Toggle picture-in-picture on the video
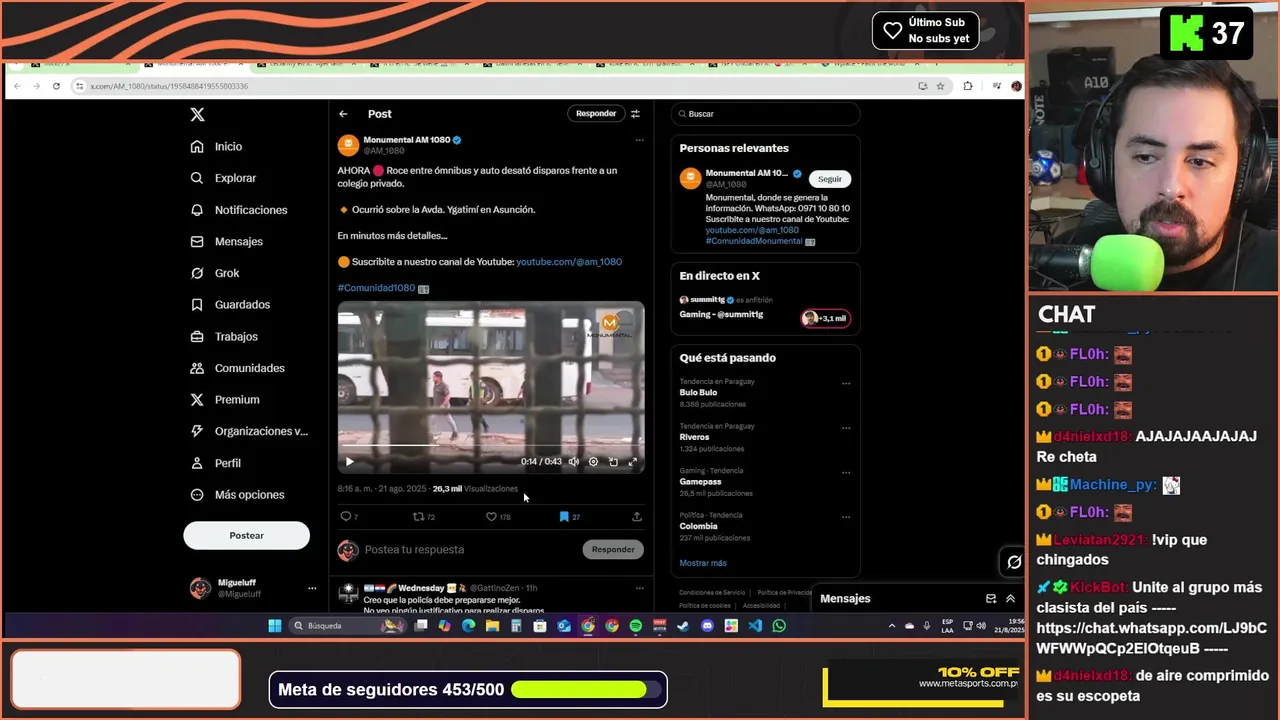Viewport: 1280px width, 720px height. click(x=613, y=462)
